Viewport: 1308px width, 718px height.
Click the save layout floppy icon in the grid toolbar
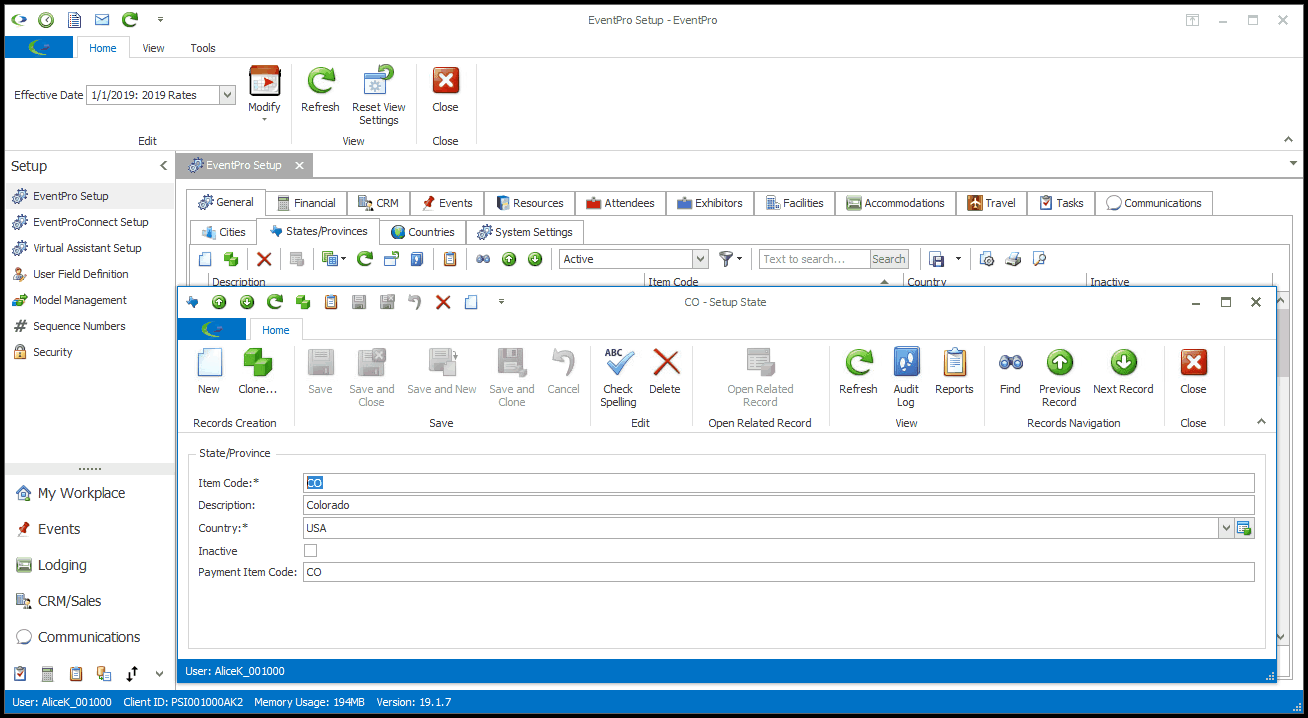click(937, 259)
